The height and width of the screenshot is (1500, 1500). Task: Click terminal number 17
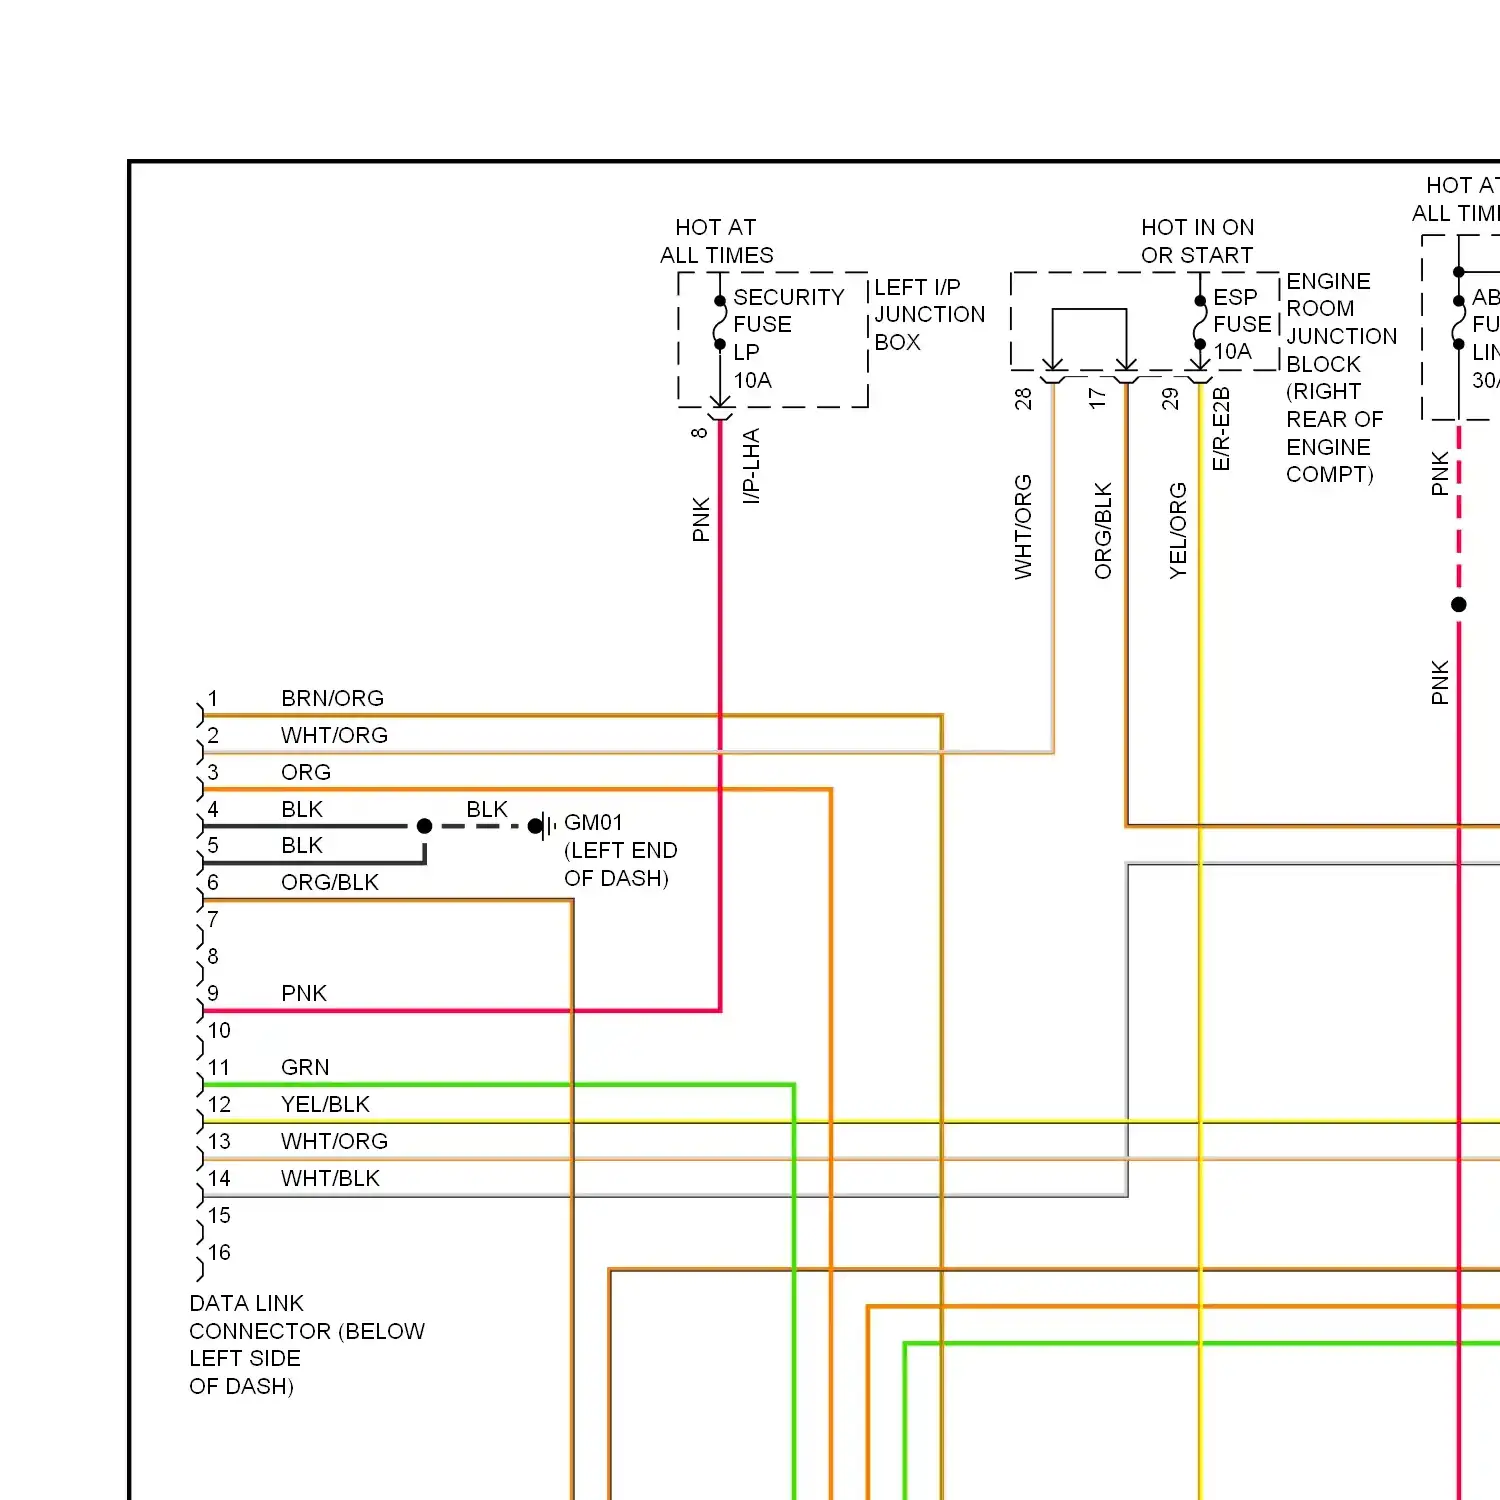1098,399
